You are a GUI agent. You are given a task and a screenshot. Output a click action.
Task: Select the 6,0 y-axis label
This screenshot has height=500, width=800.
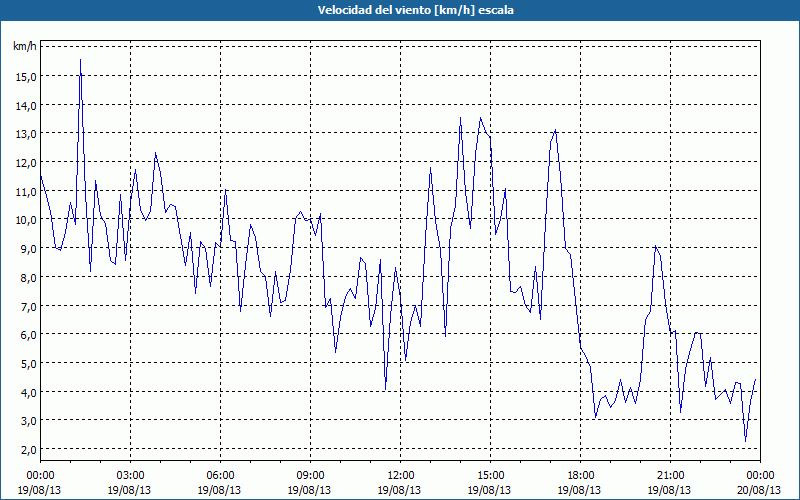29,335
